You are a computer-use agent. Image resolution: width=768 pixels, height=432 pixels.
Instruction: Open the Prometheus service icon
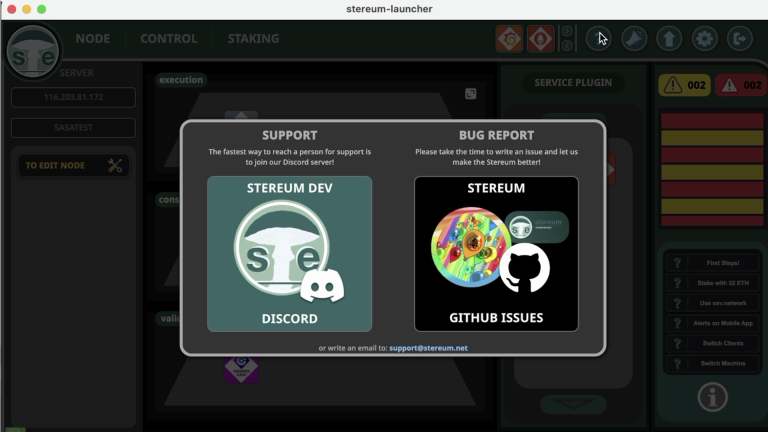point(540,38)
